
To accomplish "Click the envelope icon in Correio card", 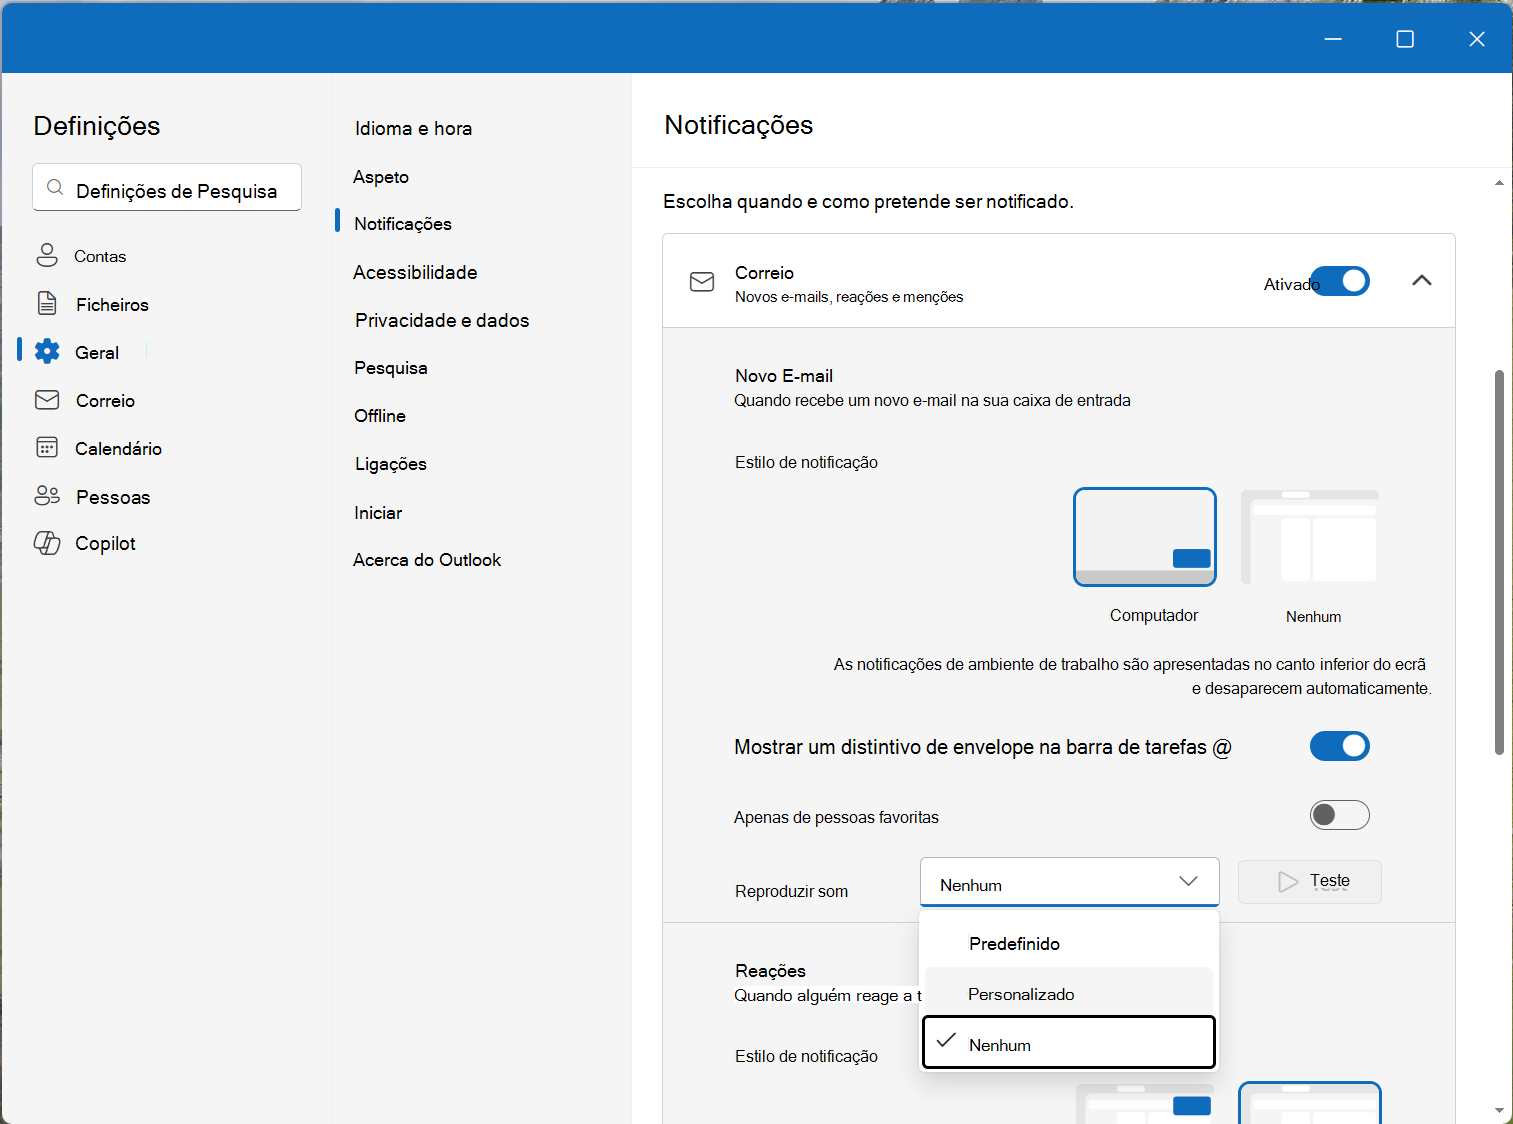I will (x=702, y=282).
